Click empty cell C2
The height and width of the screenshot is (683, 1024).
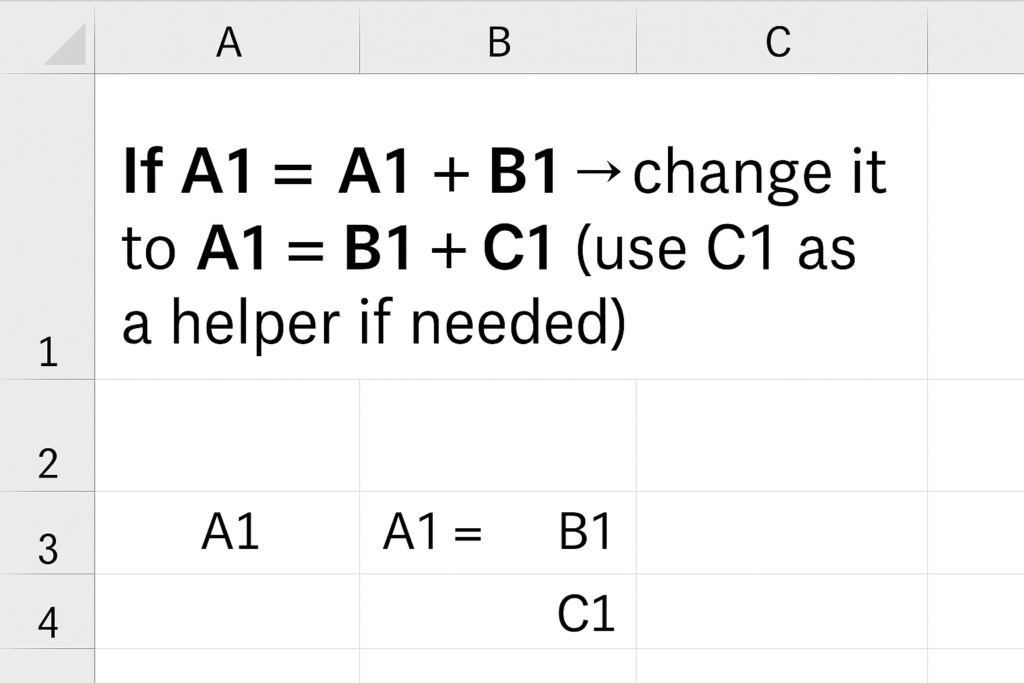pos(781,436)
